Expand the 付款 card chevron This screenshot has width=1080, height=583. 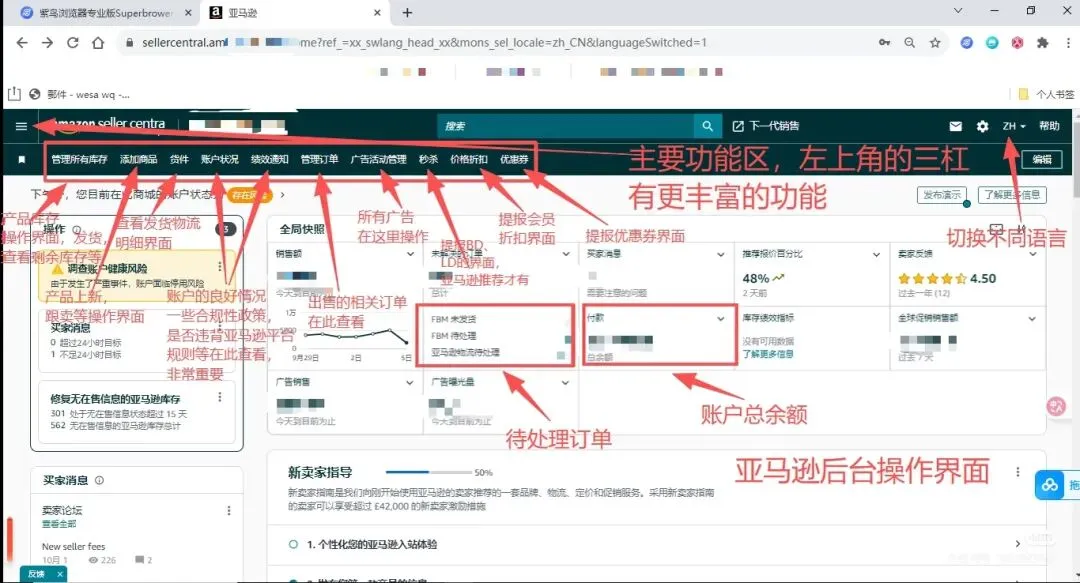point(720,318)
